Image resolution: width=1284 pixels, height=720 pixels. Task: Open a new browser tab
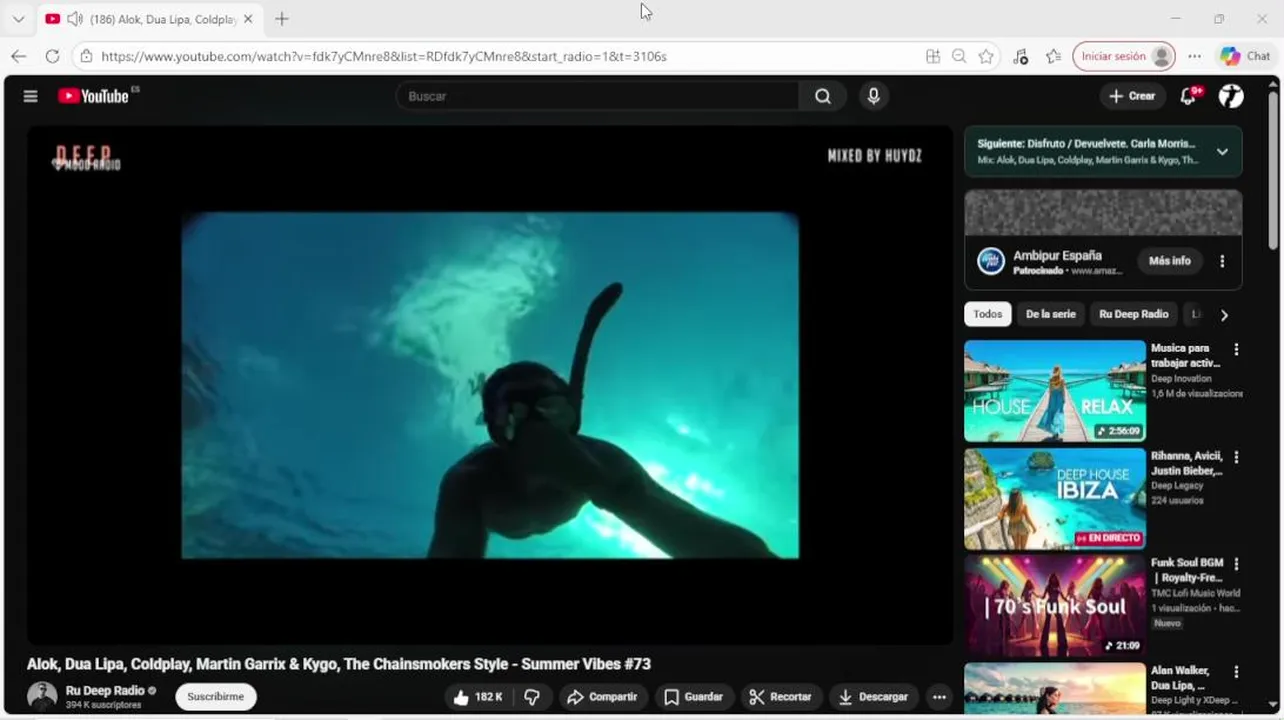(x=282, y=19)
